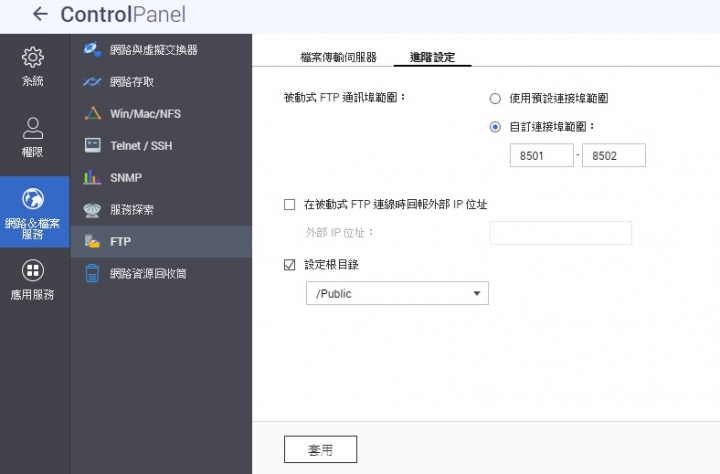
Task: Switch to the 檔案傳輸伺服器 tab
Action: (338, 57)
